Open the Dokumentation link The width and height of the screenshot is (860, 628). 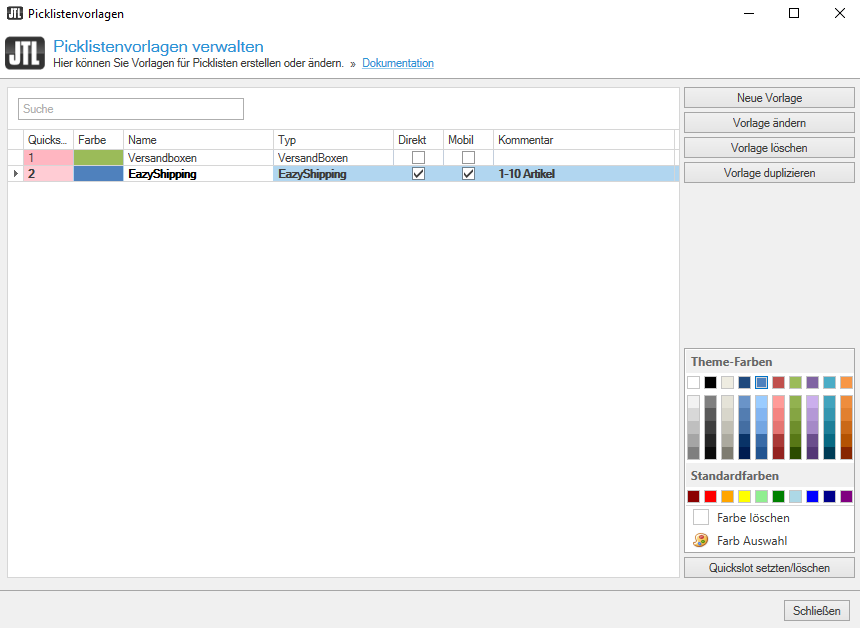coord(398,62)
